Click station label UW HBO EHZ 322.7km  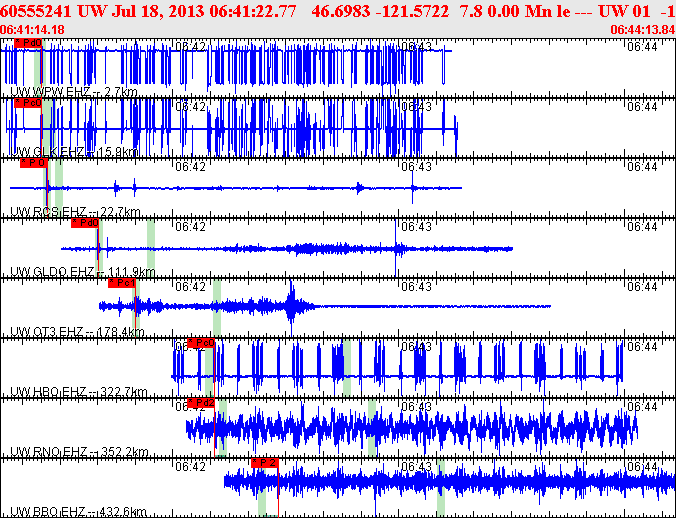[78, 392]
